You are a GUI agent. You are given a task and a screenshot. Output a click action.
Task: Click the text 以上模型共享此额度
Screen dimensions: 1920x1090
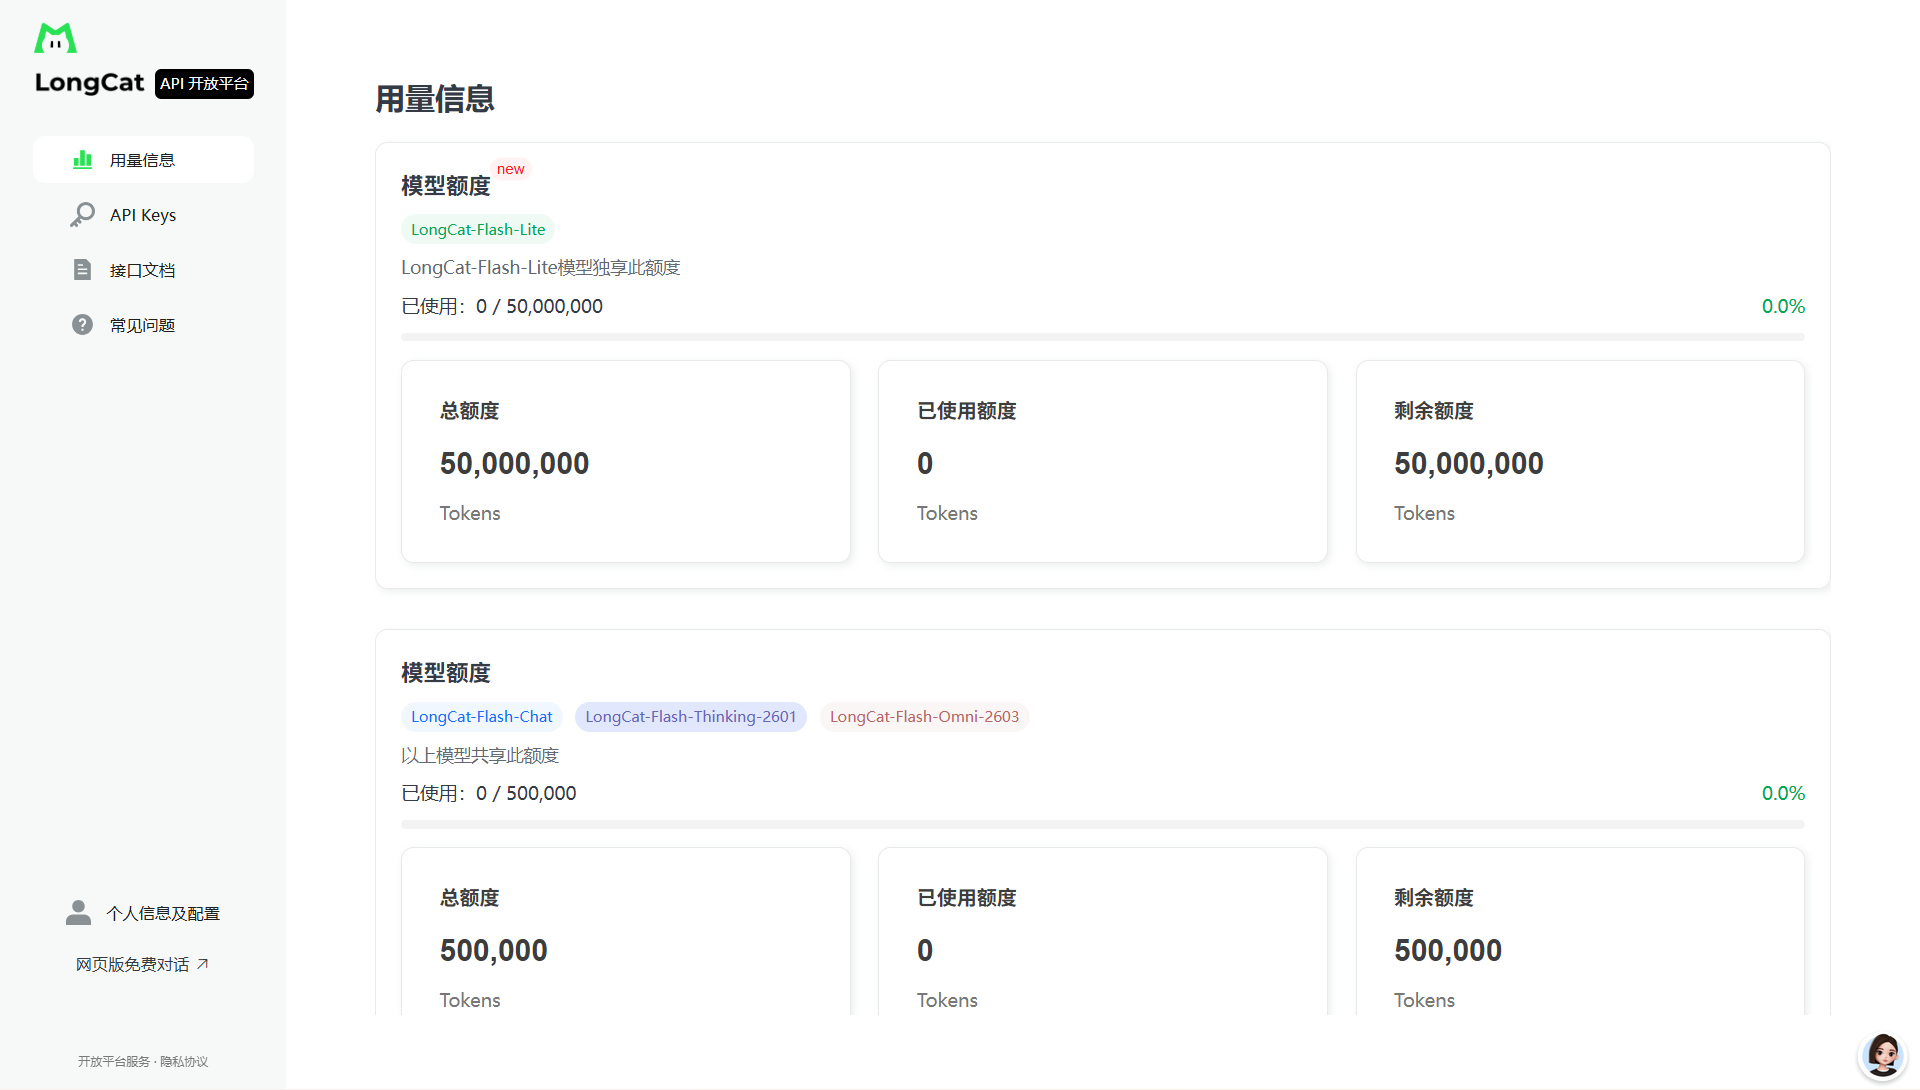pyautogui.click(x=480, y=755)
